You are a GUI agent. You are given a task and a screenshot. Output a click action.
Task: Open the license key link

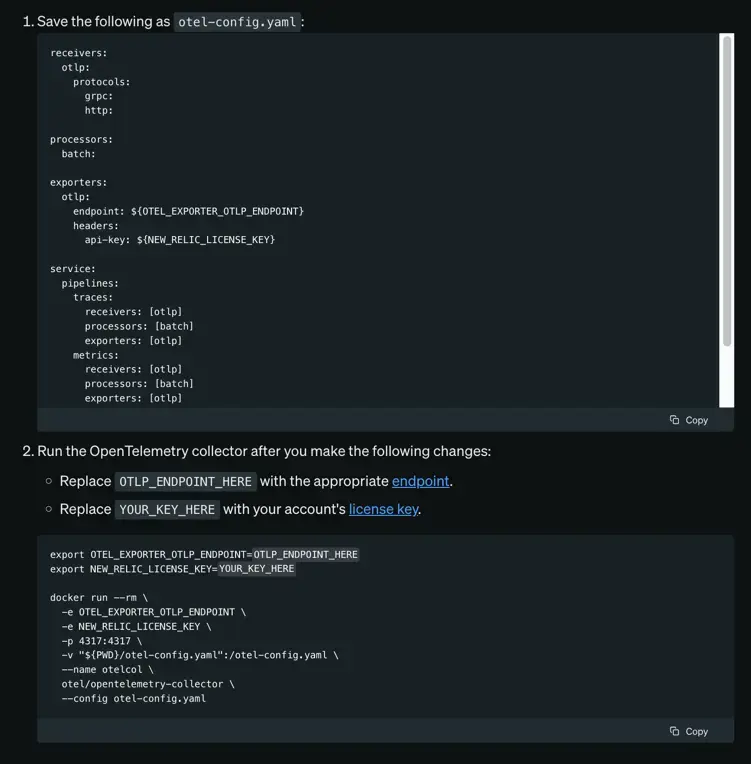[383, 509]
